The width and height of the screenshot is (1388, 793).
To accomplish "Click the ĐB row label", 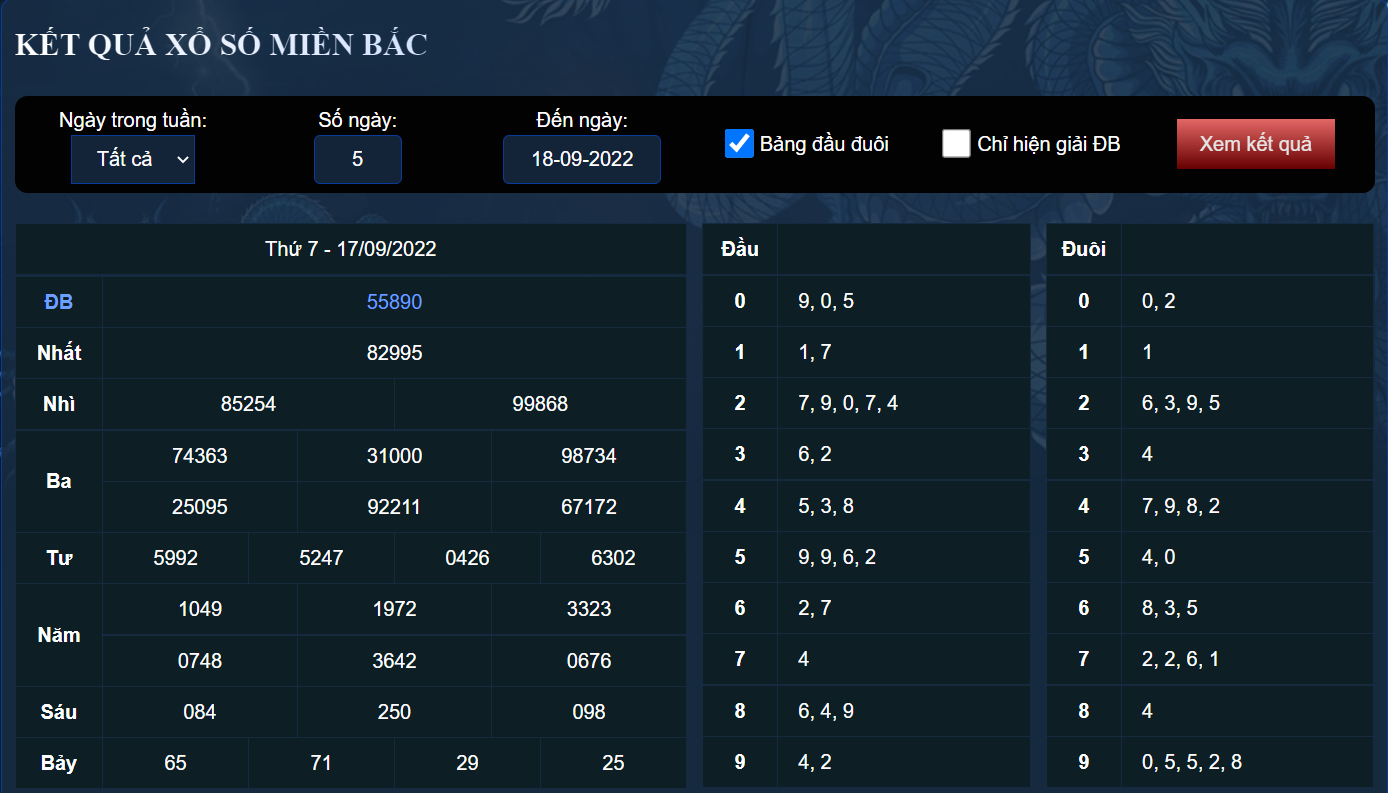I will pyautogui.click(x=59, y=302).
